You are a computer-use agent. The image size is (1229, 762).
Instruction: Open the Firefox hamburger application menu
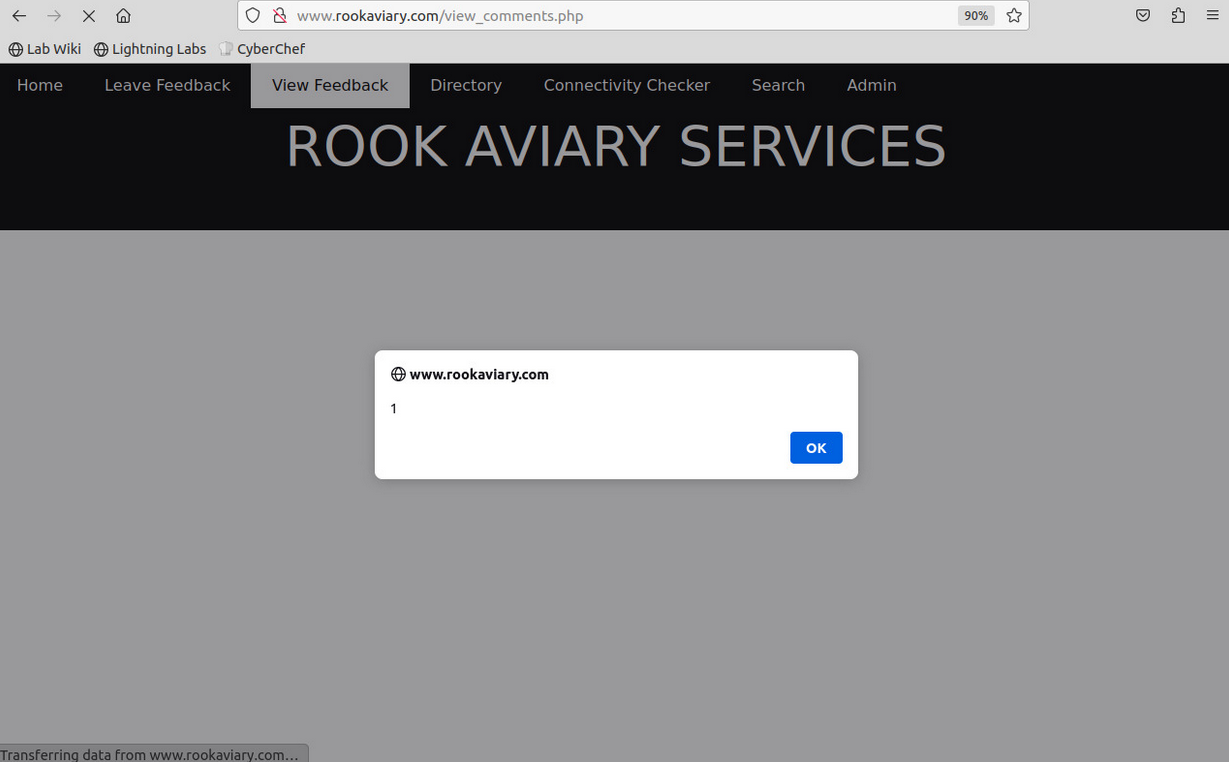click(1212, 16)
